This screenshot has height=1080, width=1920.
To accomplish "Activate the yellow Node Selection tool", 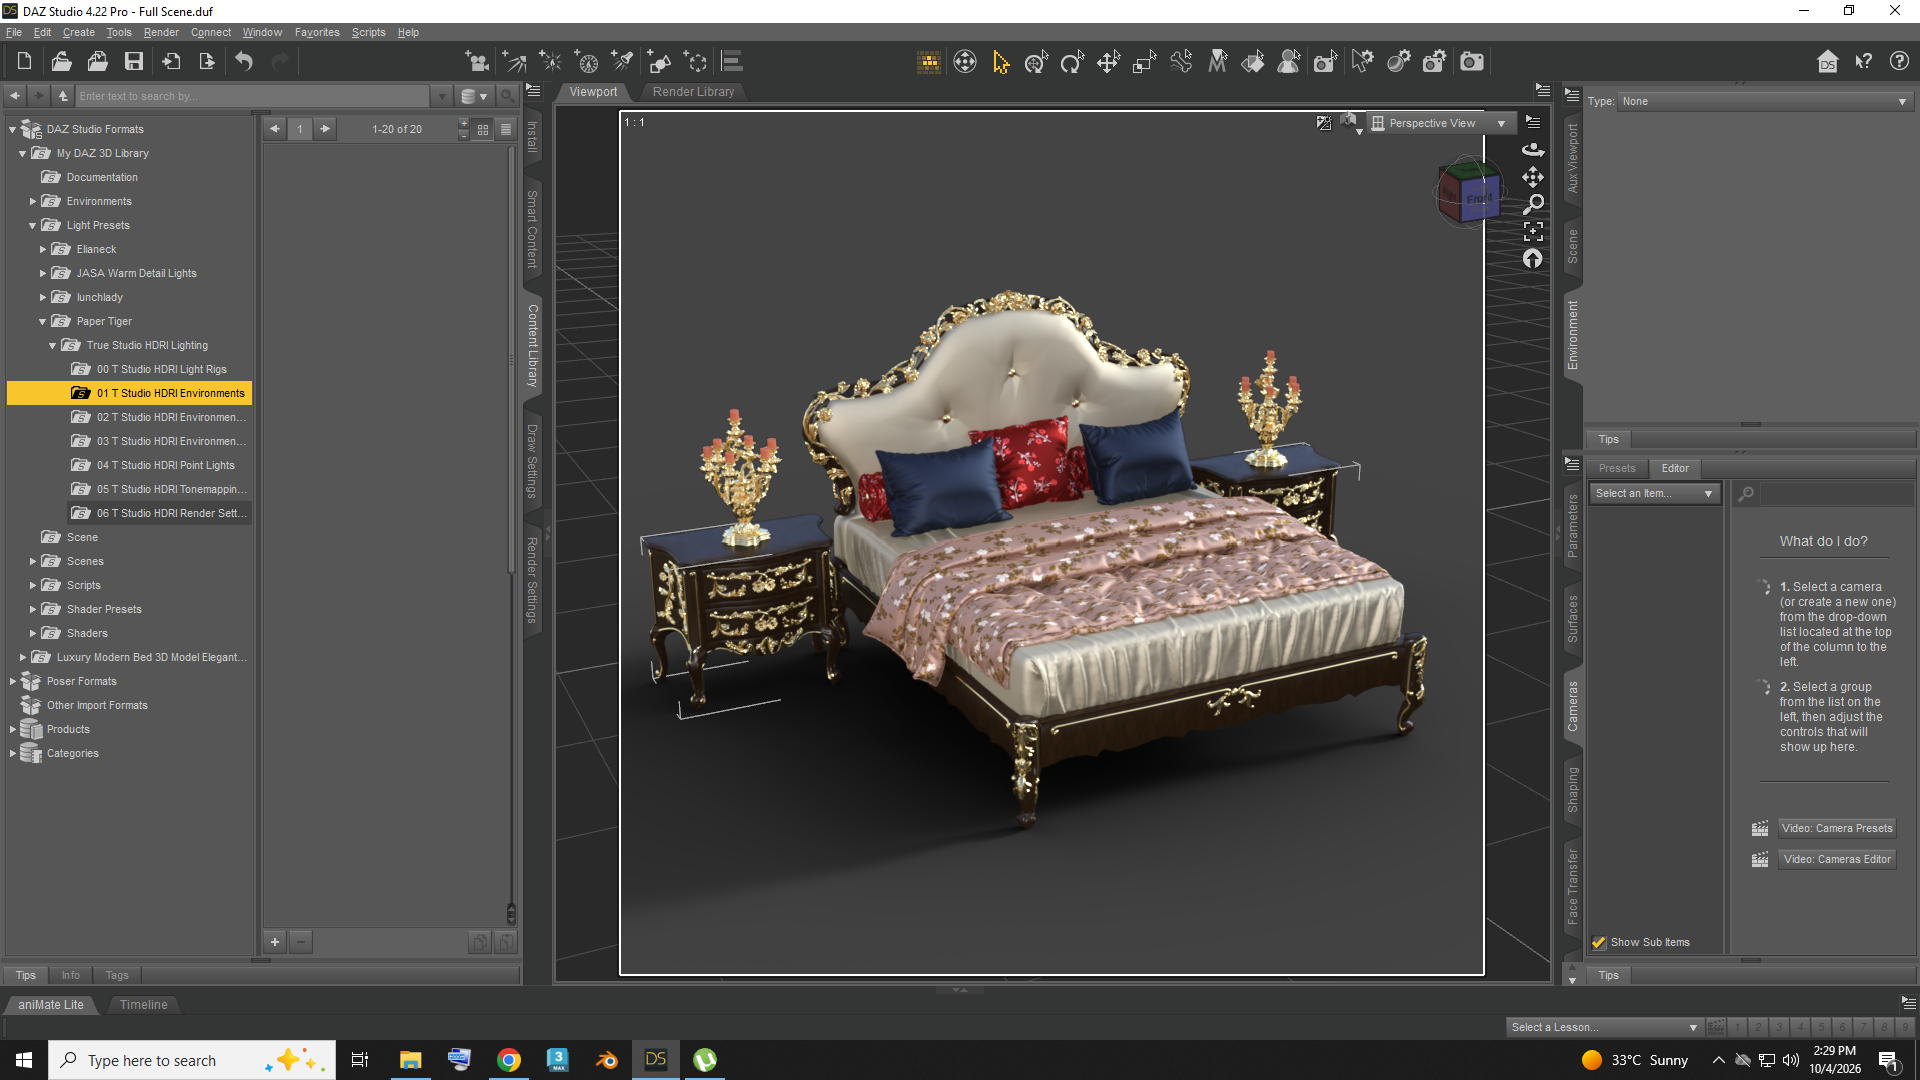I will (x=1001, y=62).
